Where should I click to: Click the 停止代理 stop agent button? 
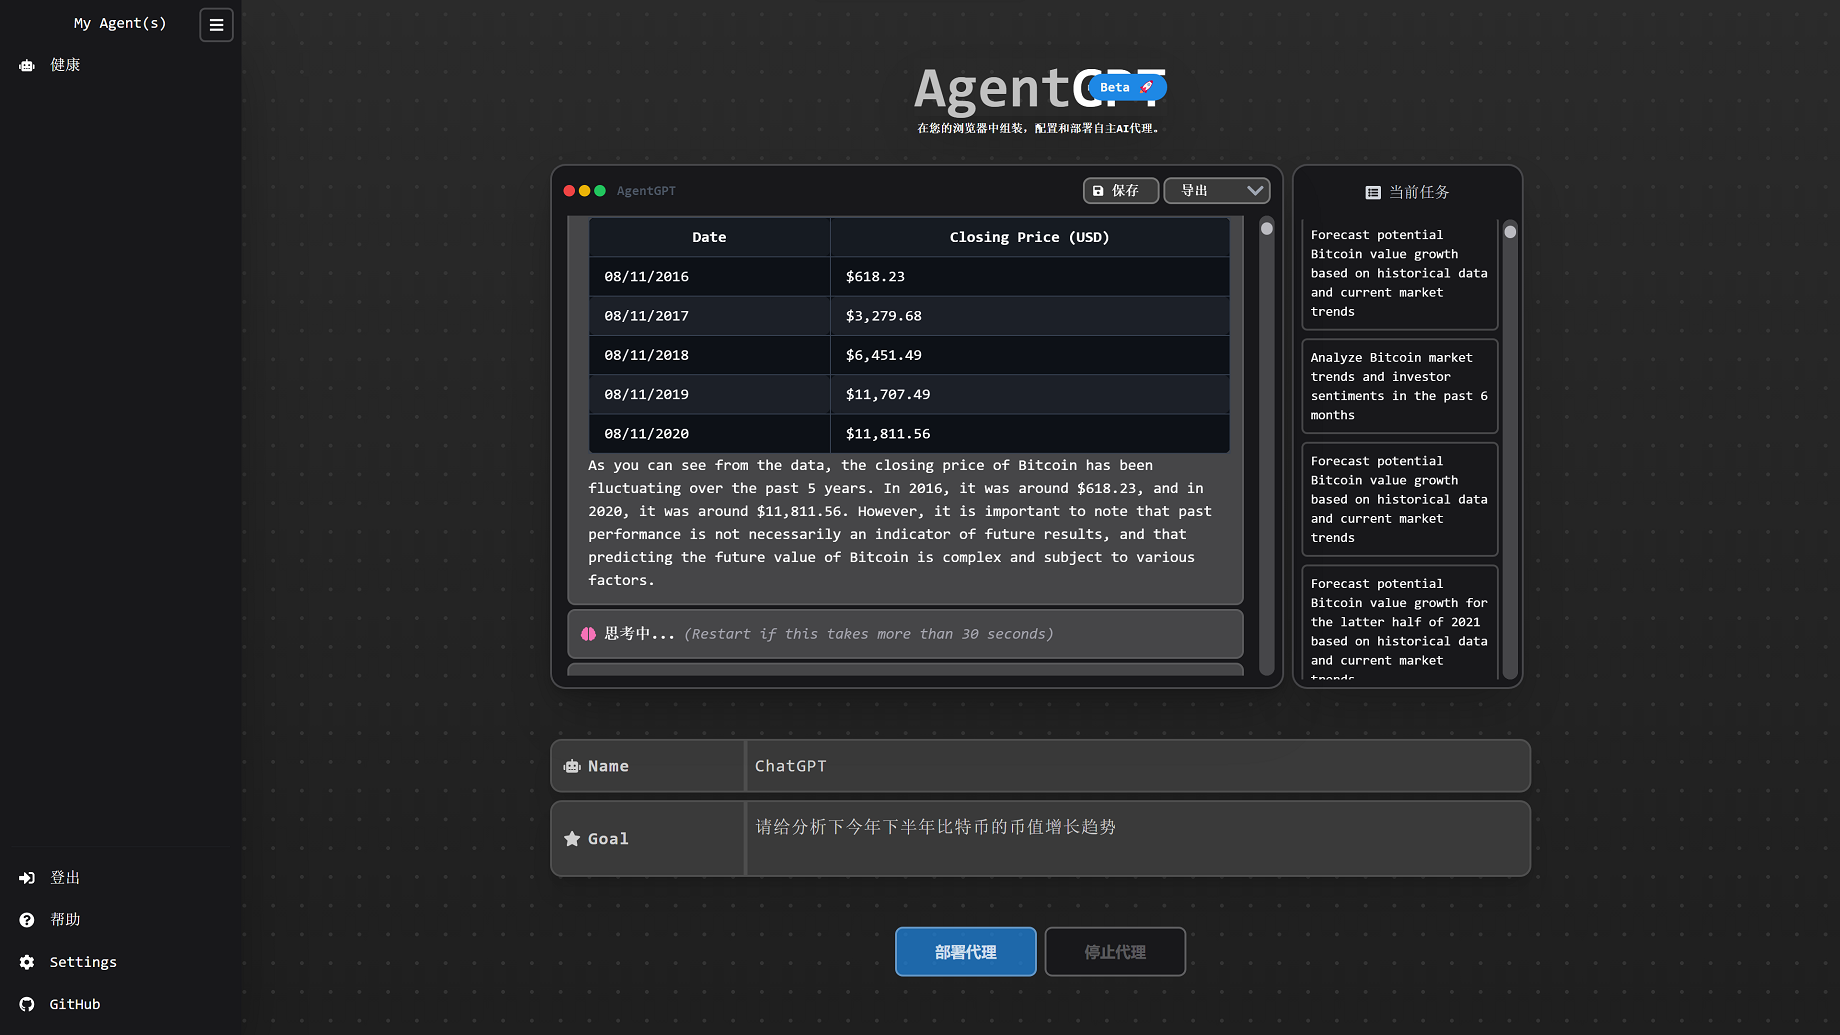pyautogui.click(x=1115, y=952)
